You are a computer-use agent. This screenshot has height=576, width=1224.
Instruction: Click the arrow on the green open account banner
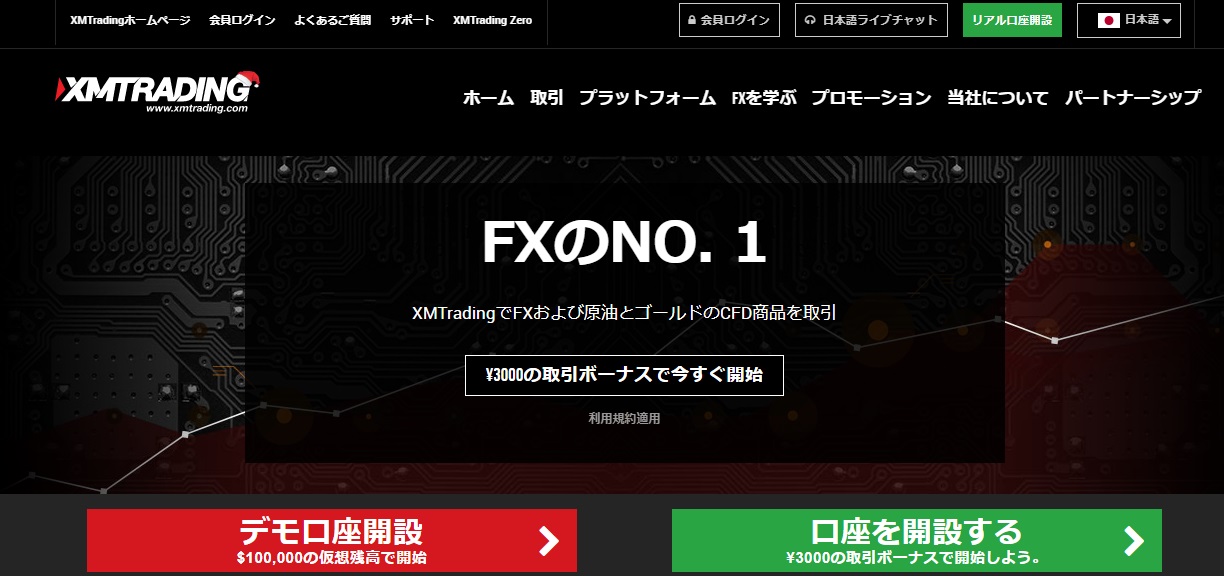click(1133, 541)
